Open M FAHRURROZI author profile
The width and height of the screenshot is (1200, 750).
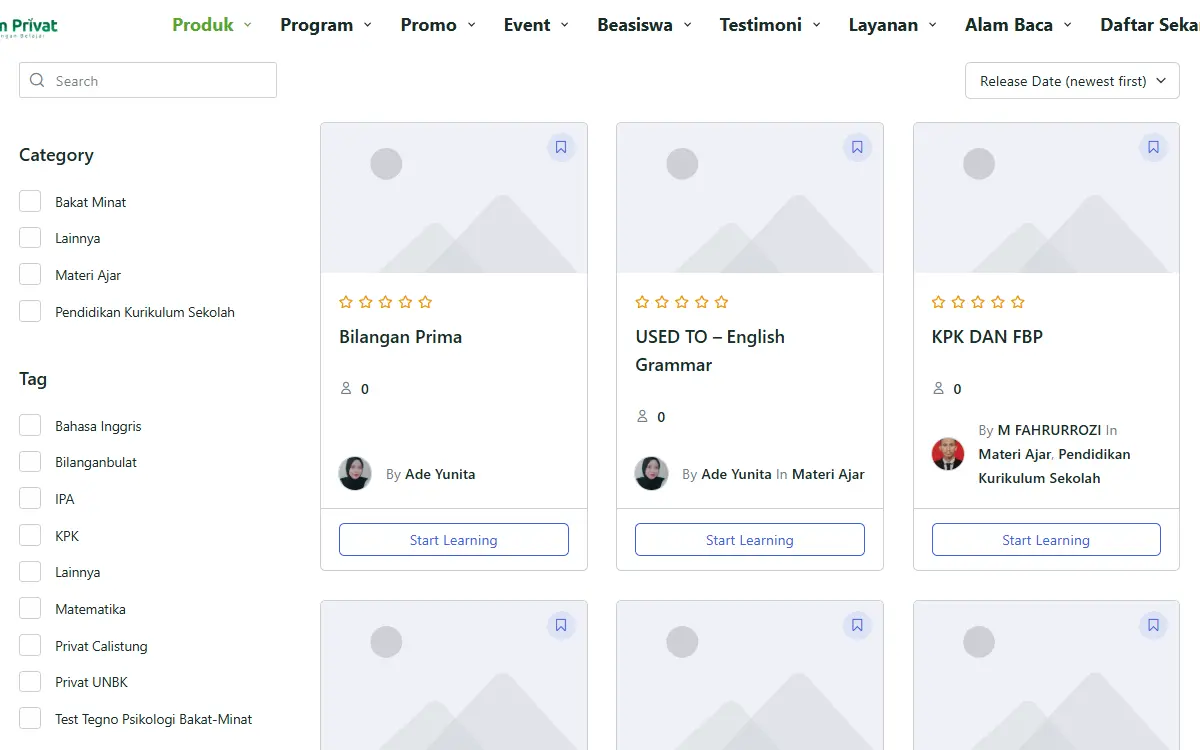1049,430
